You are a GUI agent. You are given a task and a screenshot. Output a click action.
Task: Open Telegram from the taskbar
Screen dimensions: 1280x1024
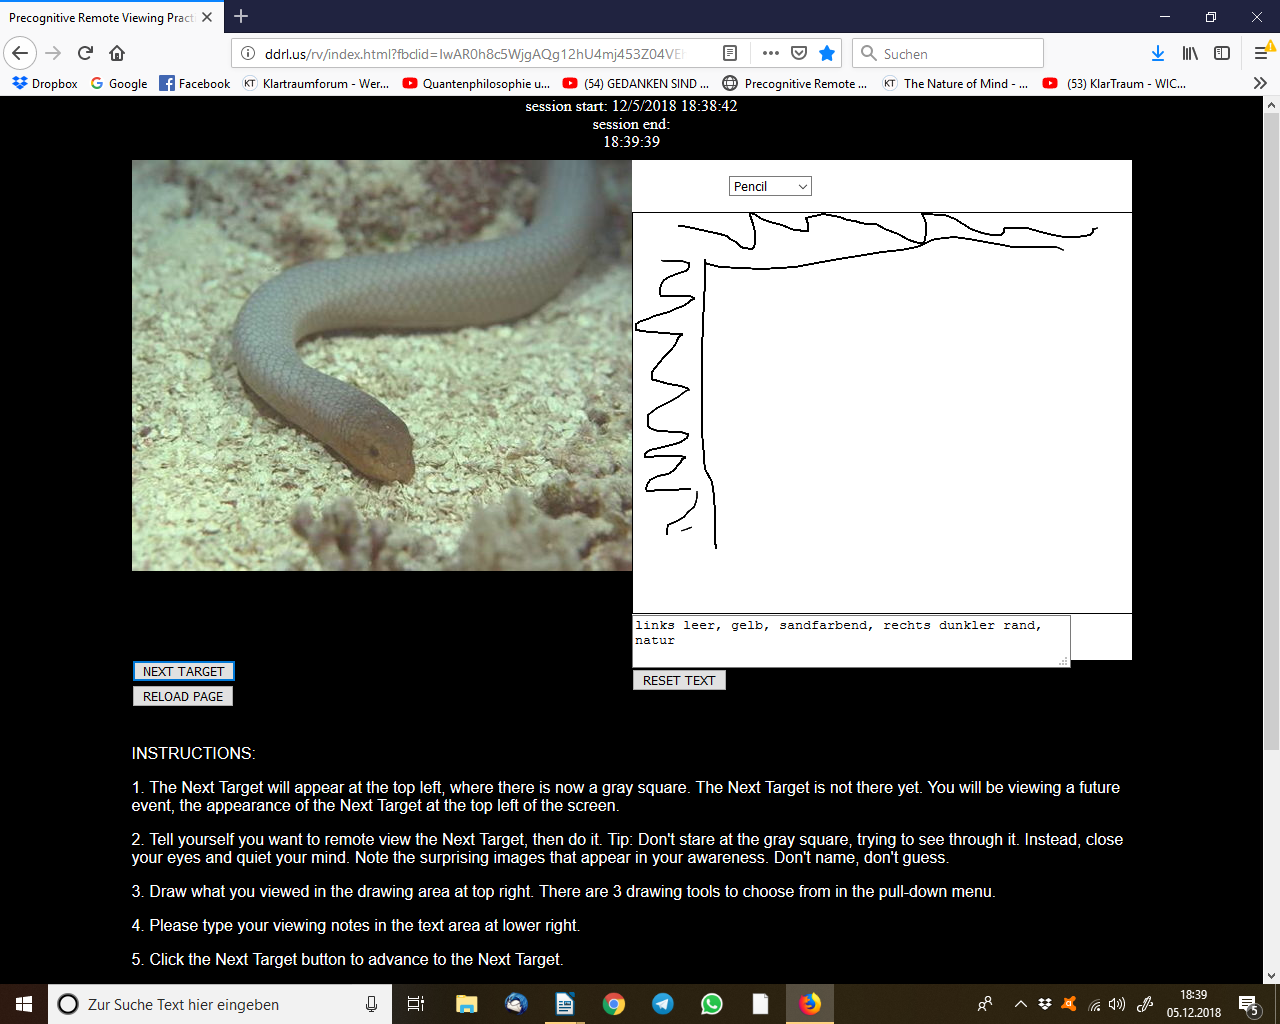coord(663,1004)
